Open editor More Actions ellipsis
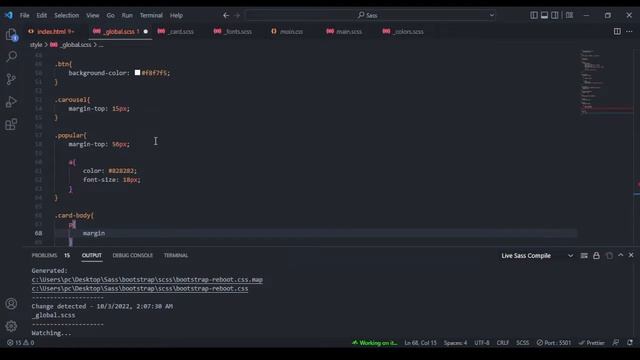The image size is (640, 360). pos(629,31)
